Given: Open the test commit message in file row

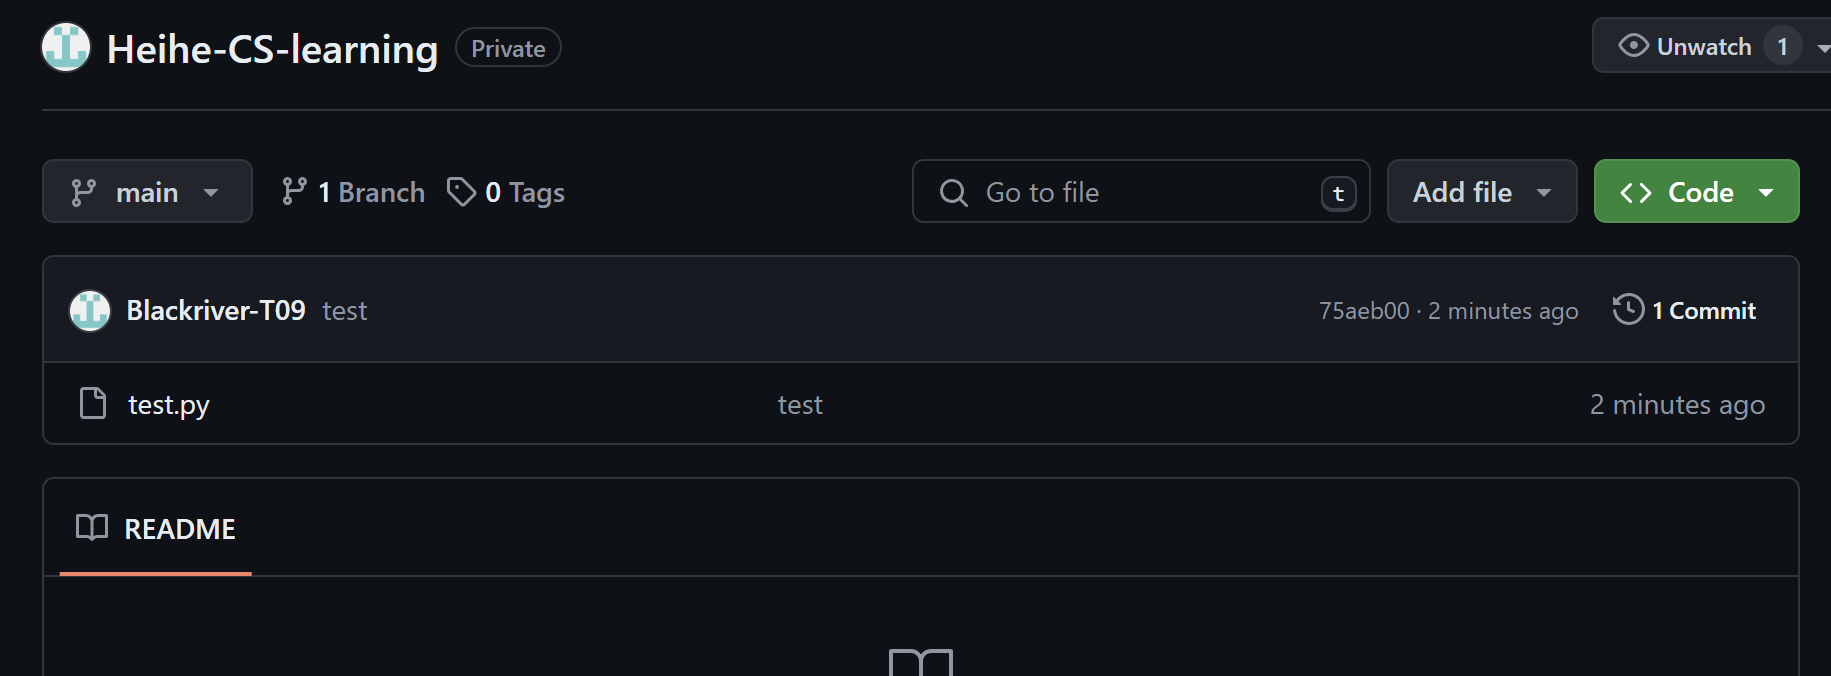Looking at the screenshot, I should (800, 405).
